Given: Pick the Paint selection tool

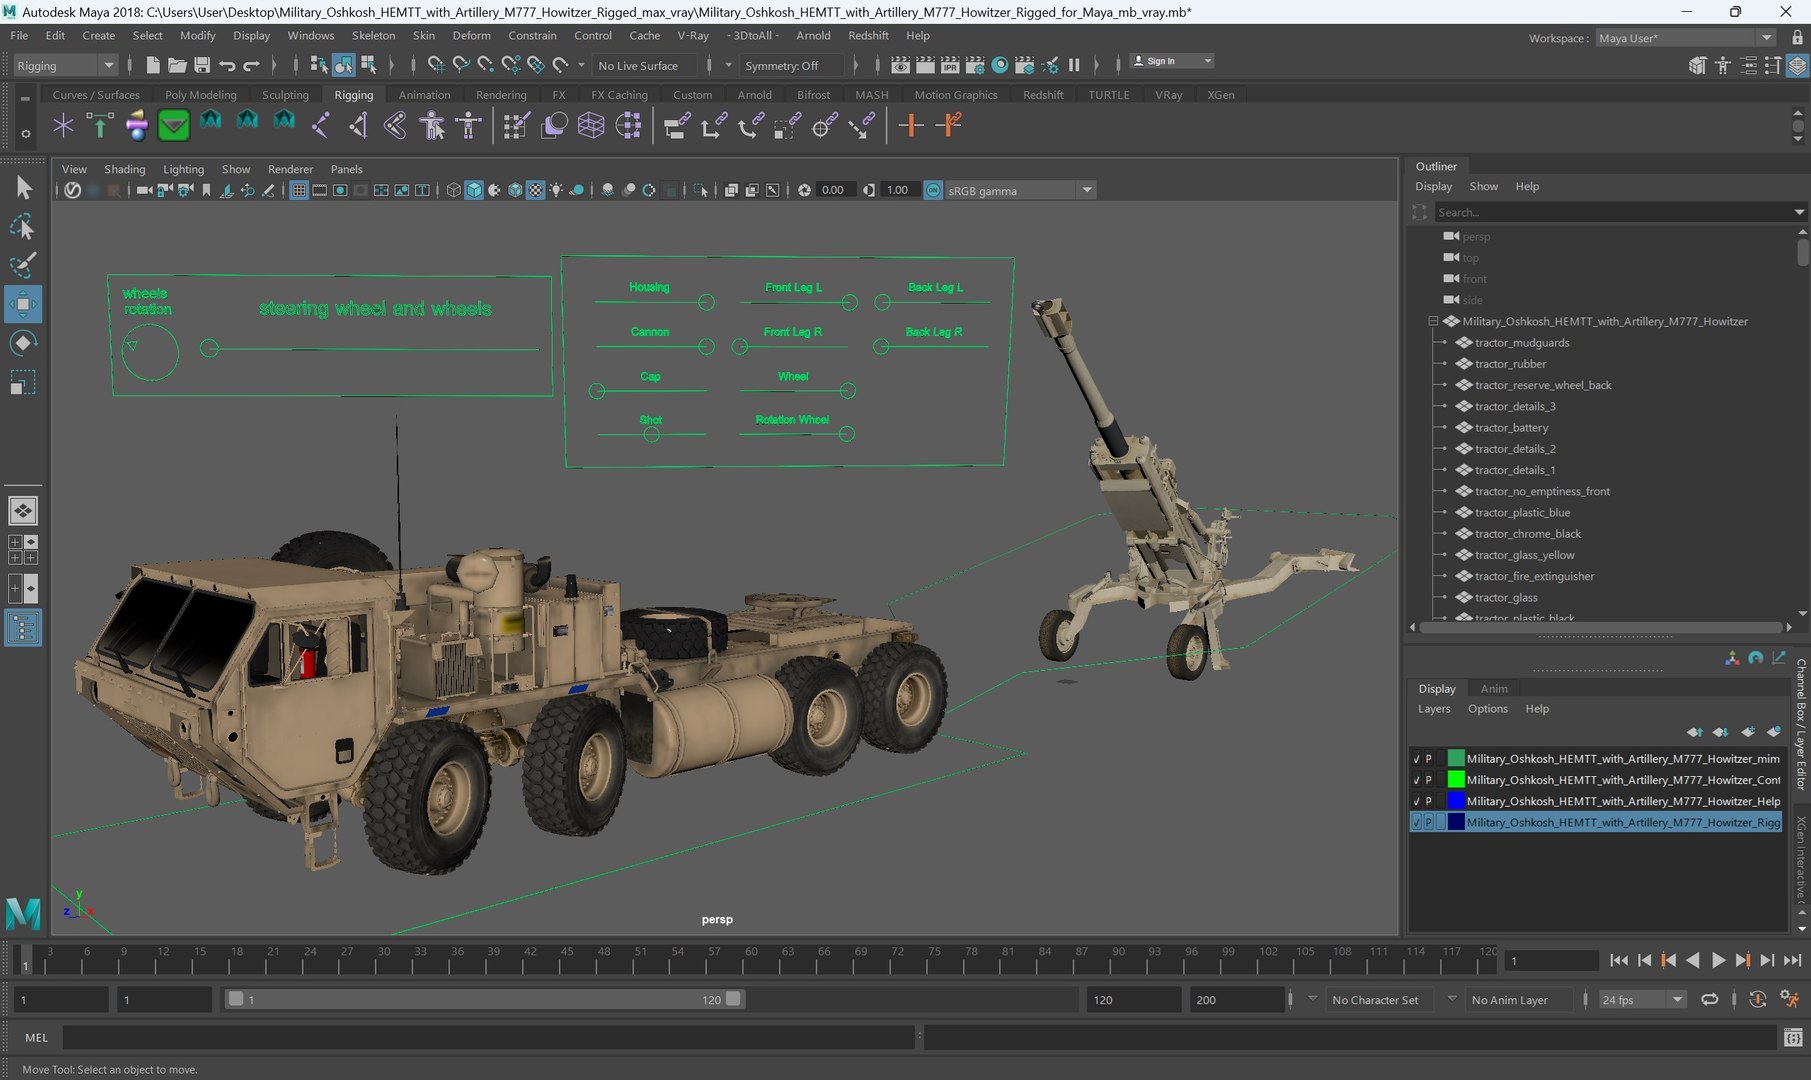Looking at the screenshot, I should (22, 265).
